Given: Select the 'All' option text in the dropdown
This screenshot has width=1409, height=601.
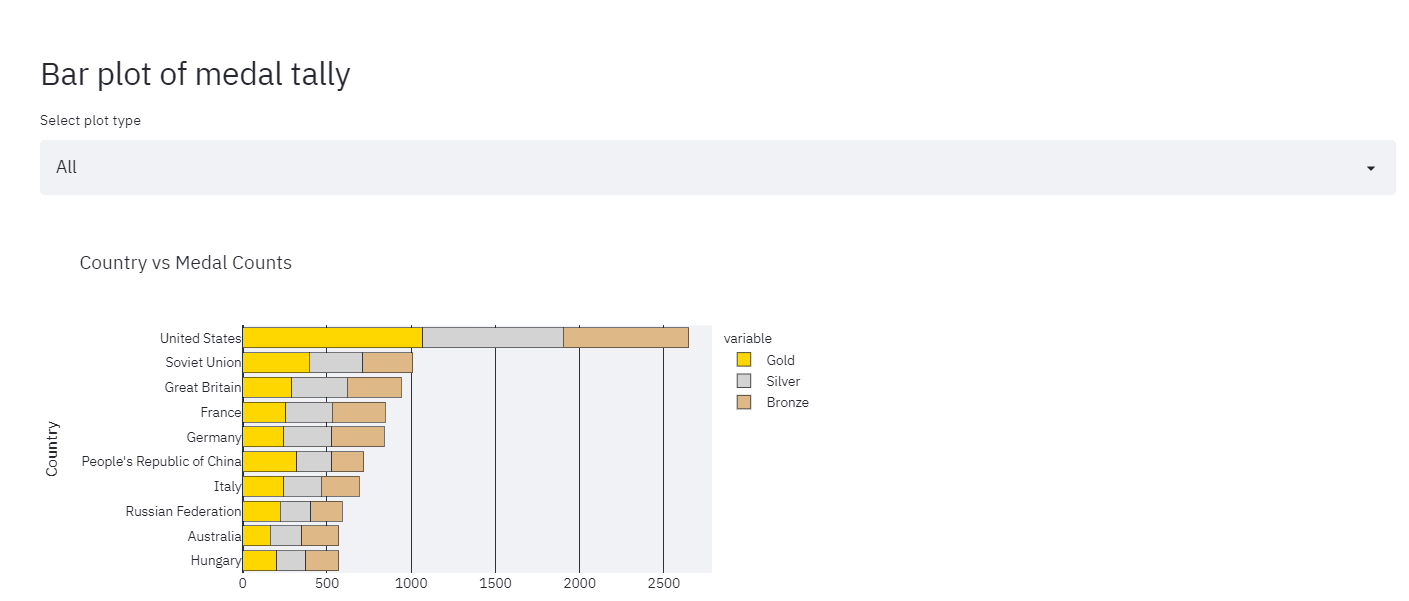Looking at the screenshot, I should coord(66,167).
